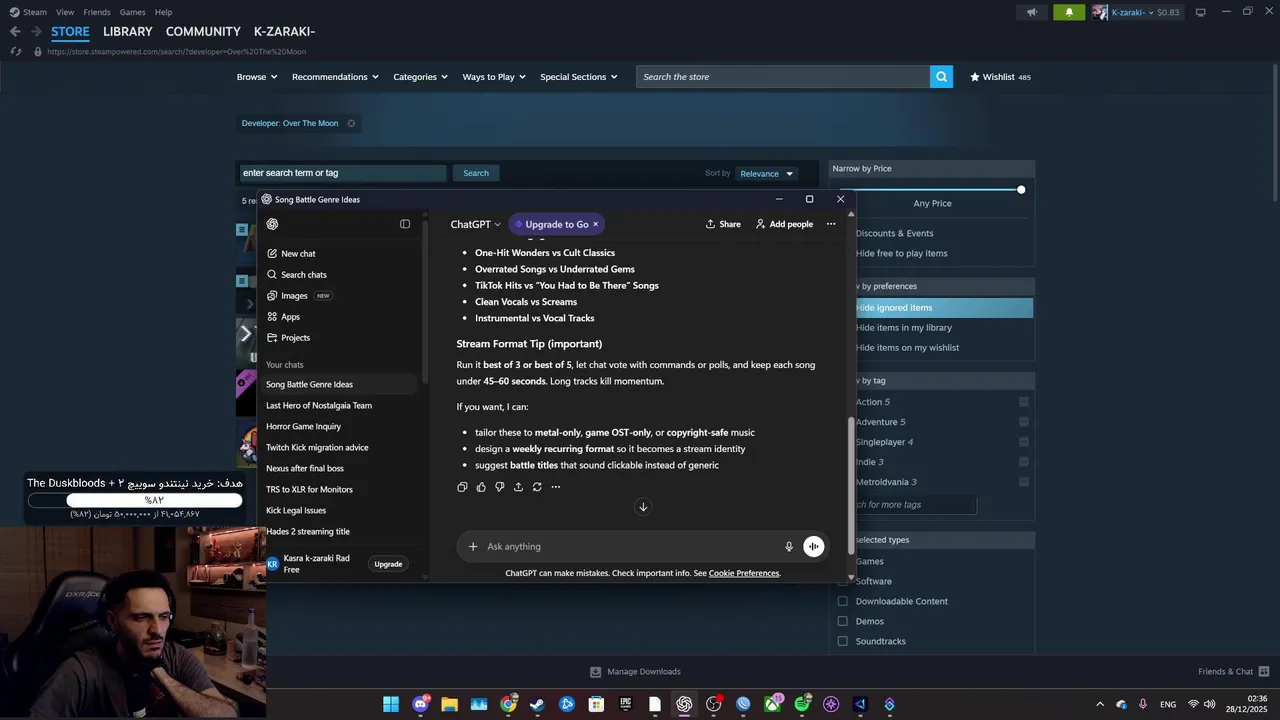1280x720 pixels.
Task: Open ChatGPT conversation options menu (three dots)
Action: [831, 224]
